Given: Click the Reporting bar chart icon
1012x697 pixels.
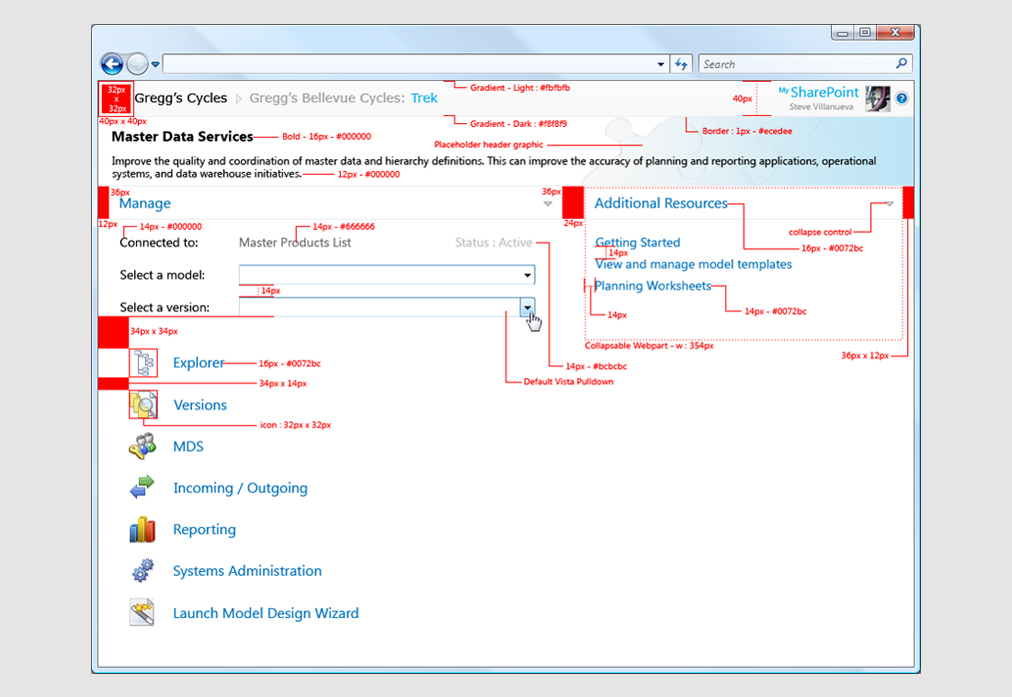Looking at the screenshot, I should click(x=143, y=530).
